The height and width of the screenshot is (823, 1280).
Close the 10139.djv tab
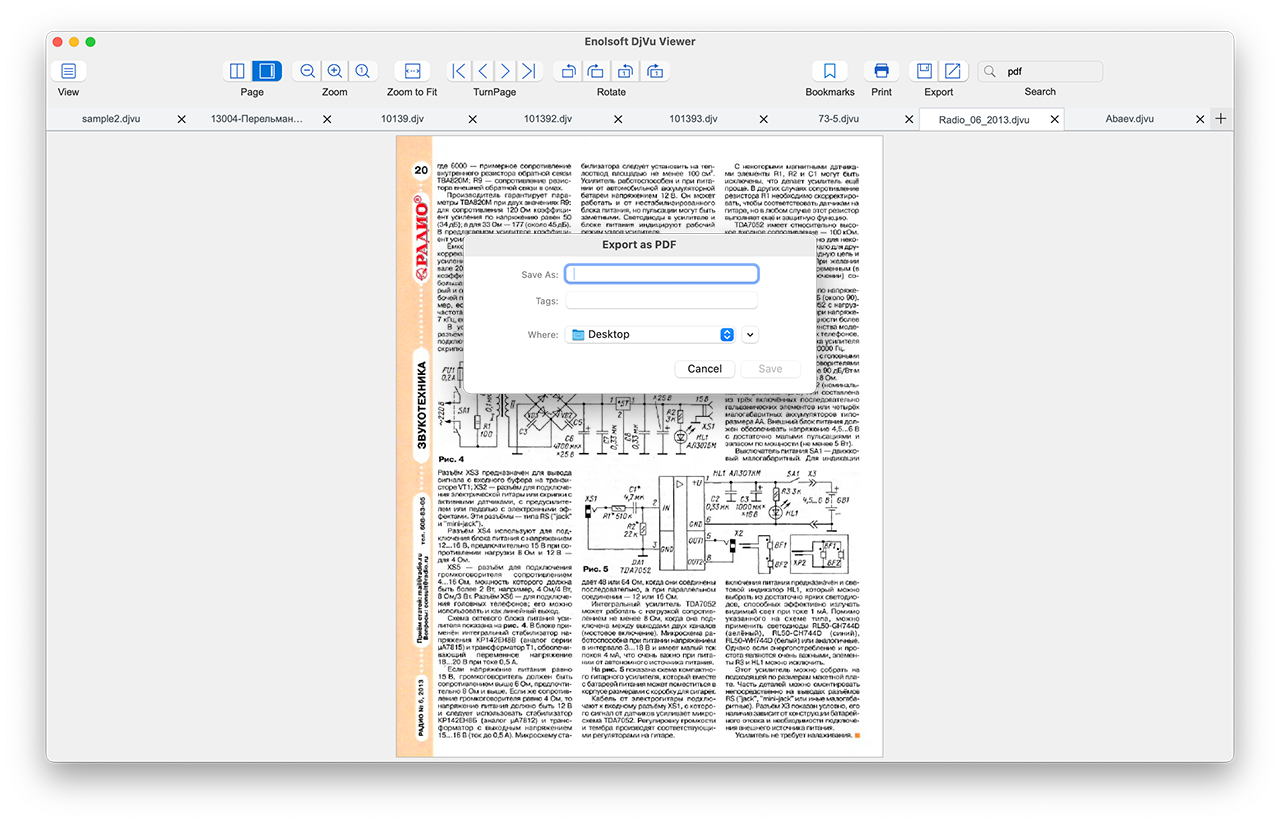pos(472,119)
